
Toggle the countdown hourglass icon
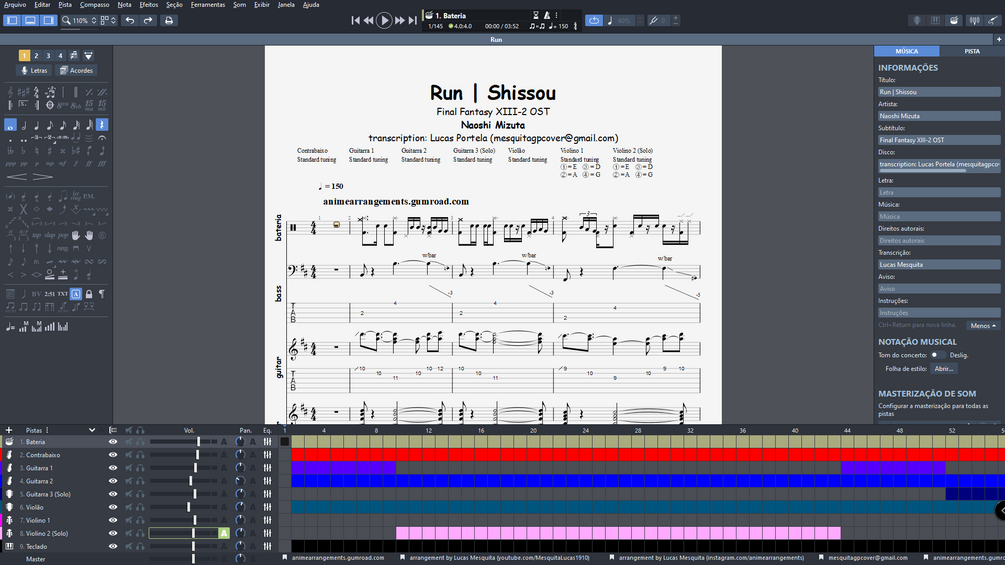[x=536, y=15]
